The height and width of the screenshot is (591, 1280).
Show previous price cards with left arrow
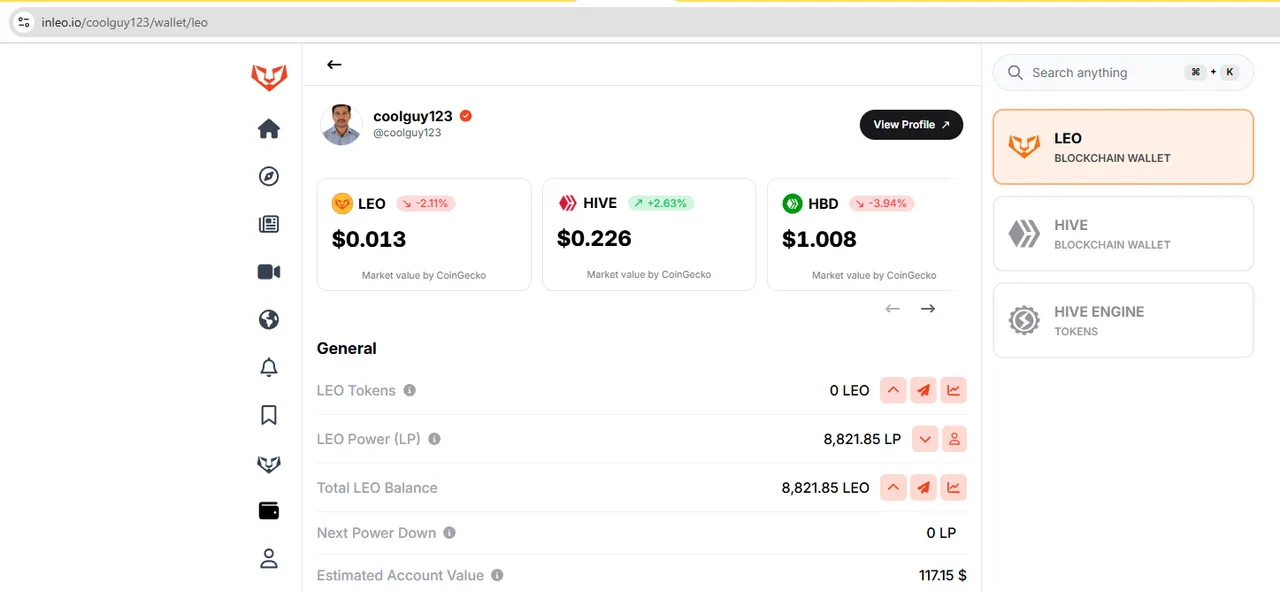click(x=893, y=308)
